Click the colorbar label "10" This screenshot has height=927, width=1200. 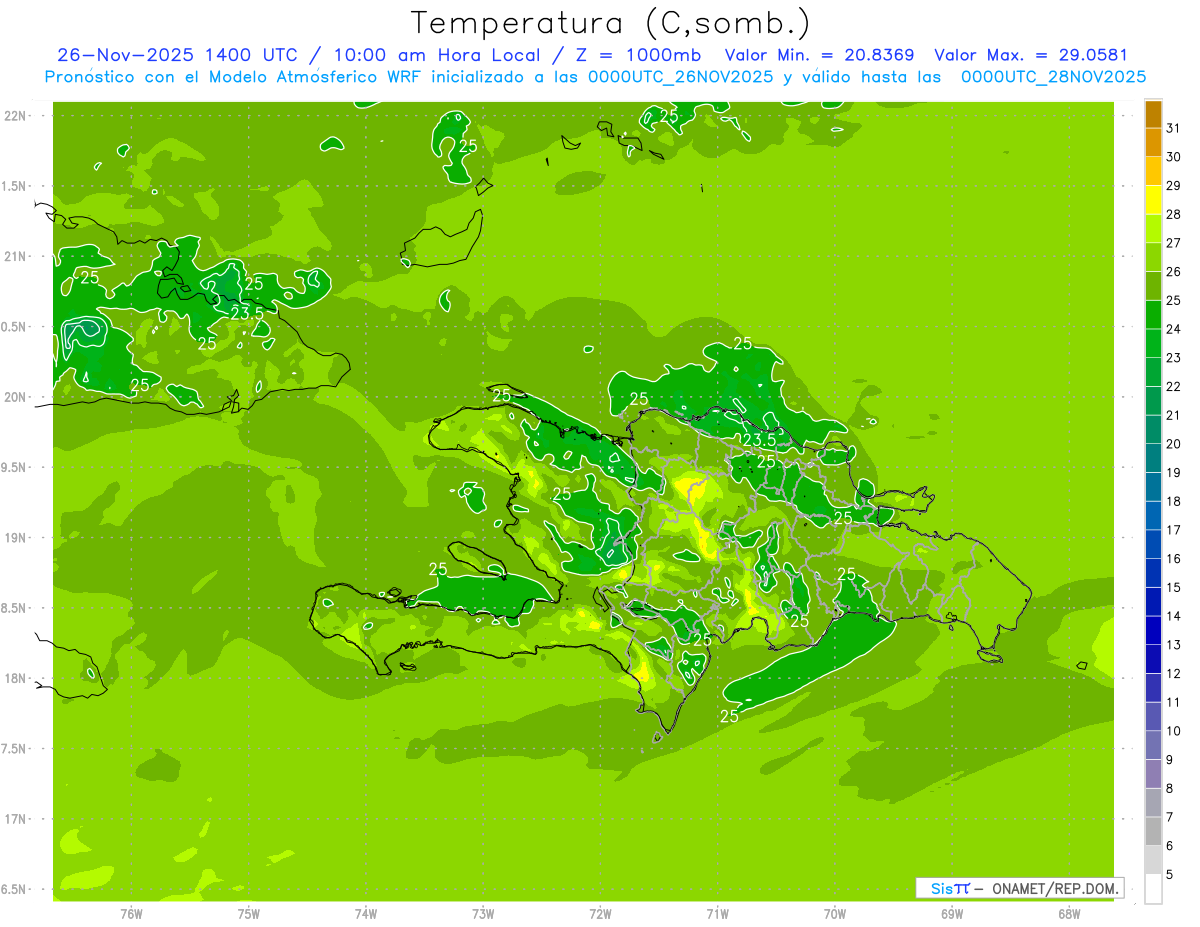1173,731
